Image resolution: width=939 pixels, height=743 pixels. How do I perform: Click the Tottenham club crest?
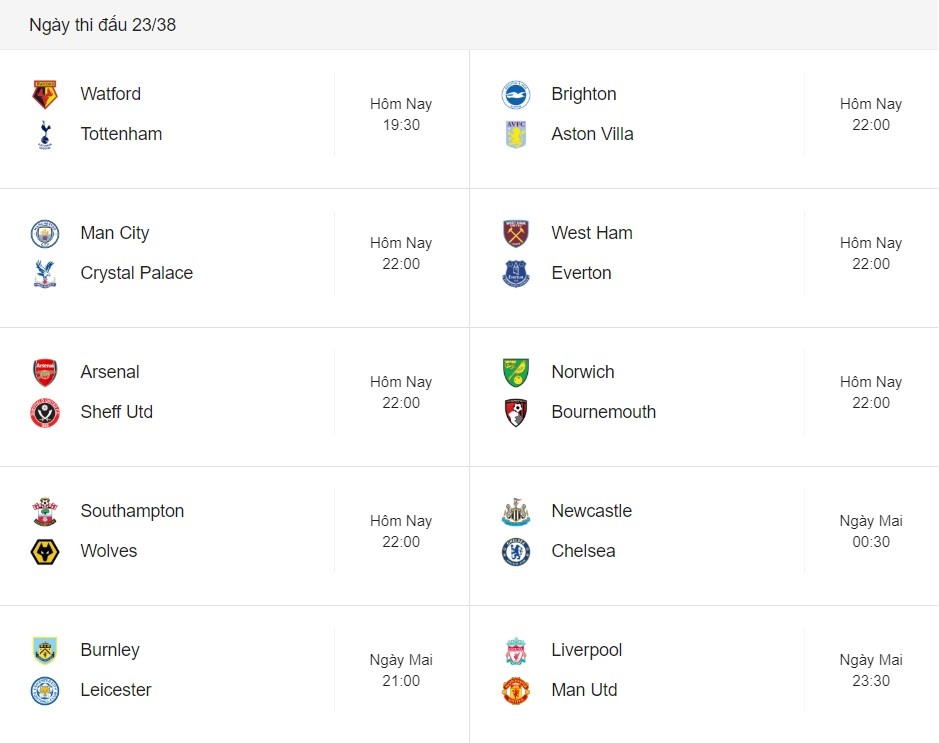pyautogui.click(x=45, y=134)
